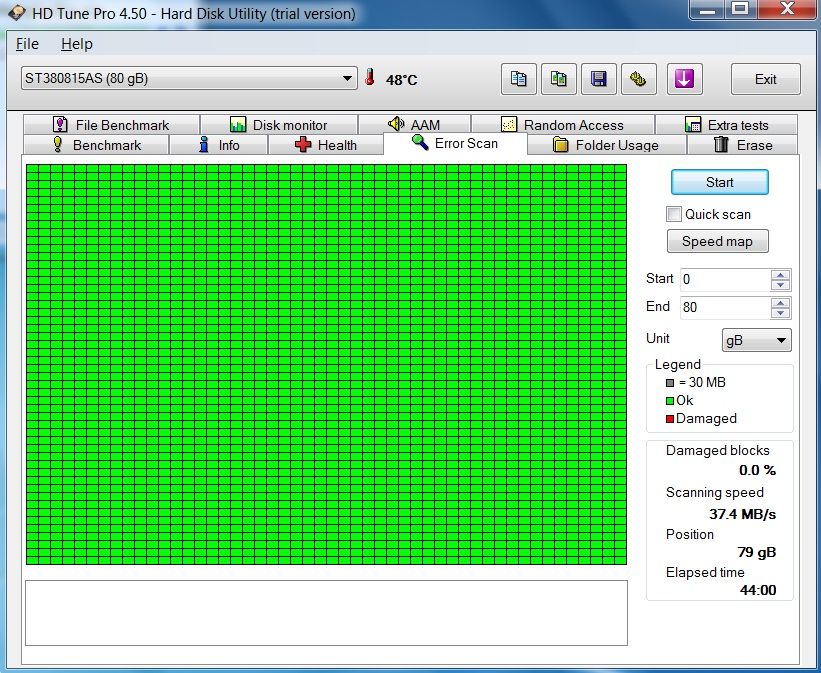
Task: Minimize the HD Tune Pro window
Action: [708, 9]
